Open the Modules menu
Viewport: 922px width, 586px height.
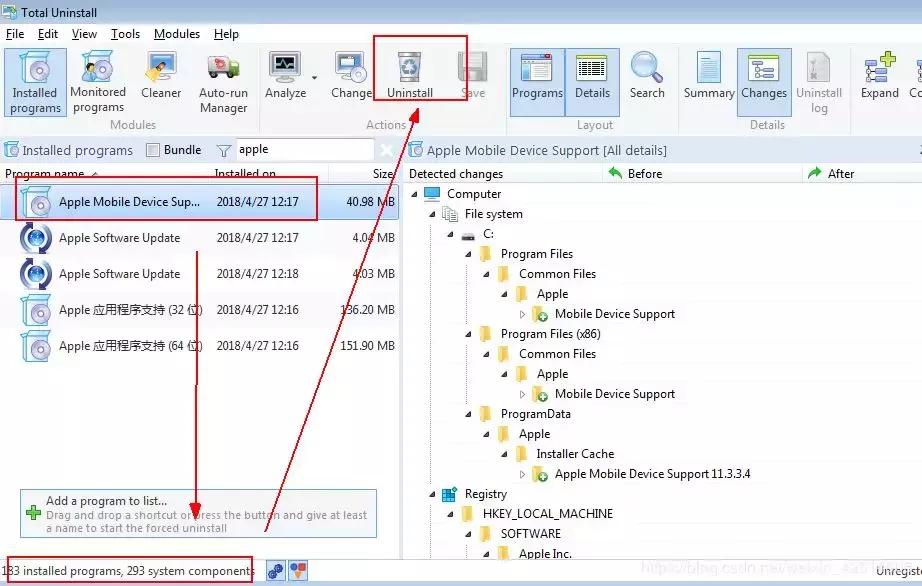[x=176, y=34]
